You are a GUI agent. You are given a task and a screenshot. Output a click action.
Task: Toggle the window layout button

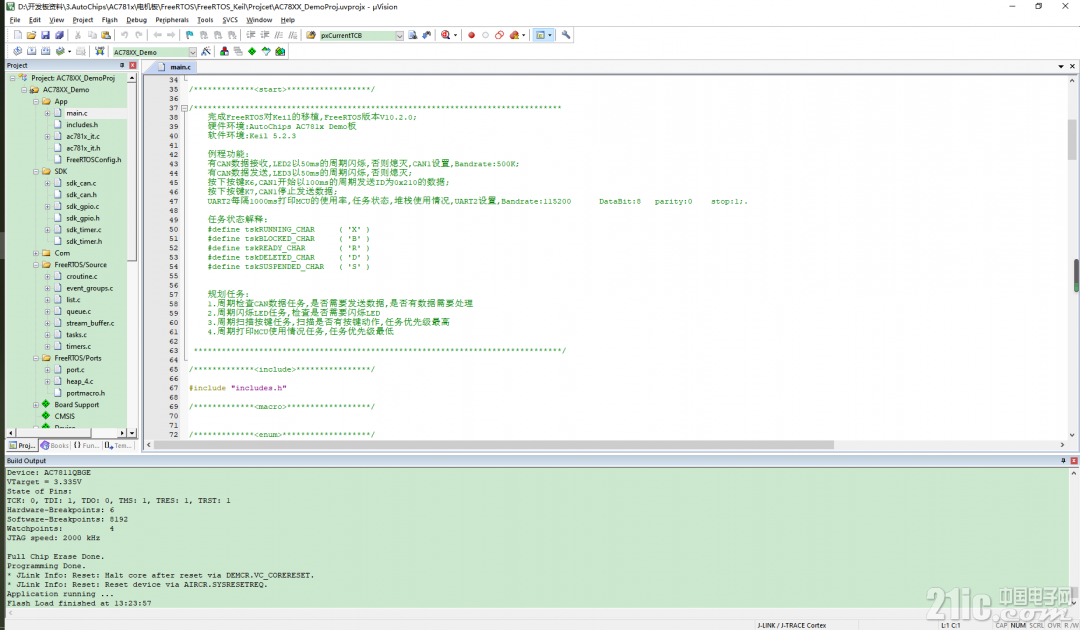pos(541,35)
